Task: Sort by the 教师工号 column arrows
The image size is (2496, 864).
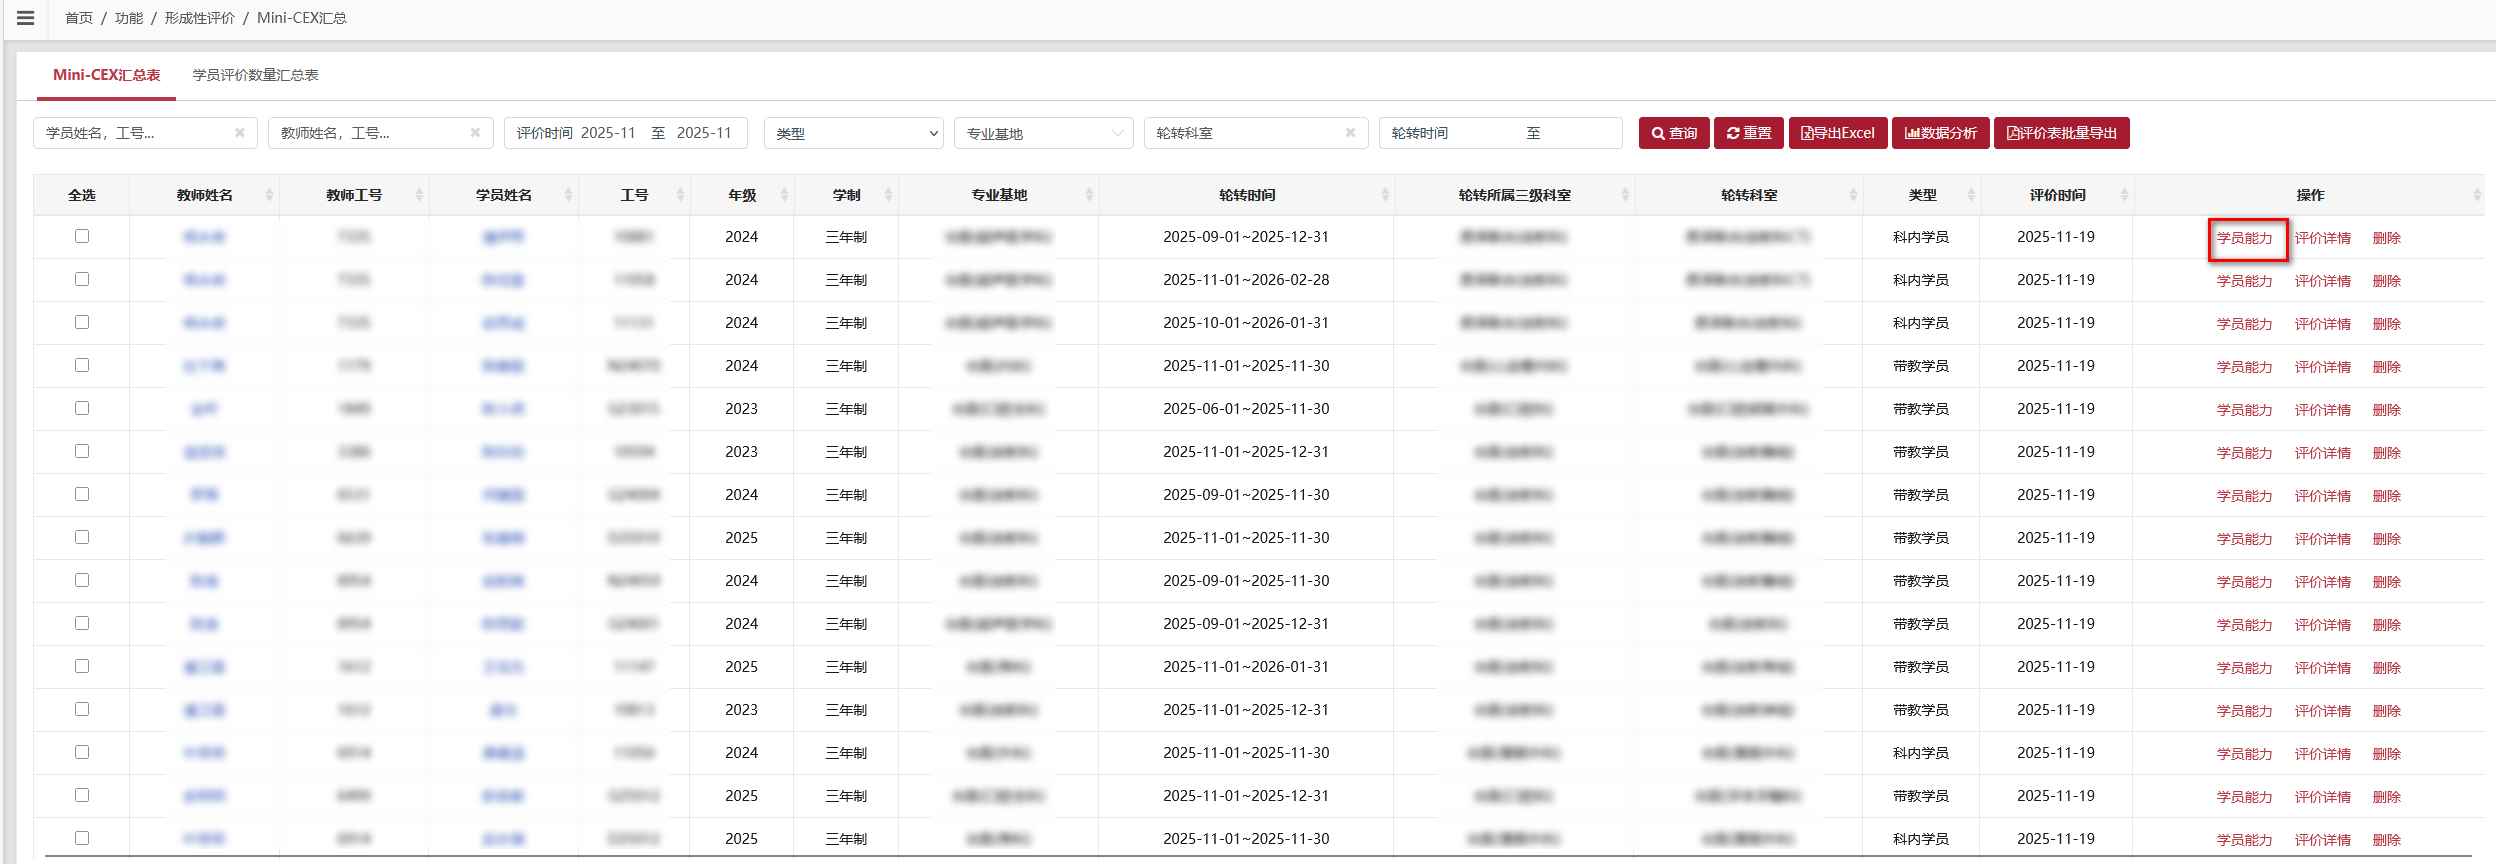Action: point(419,195)
